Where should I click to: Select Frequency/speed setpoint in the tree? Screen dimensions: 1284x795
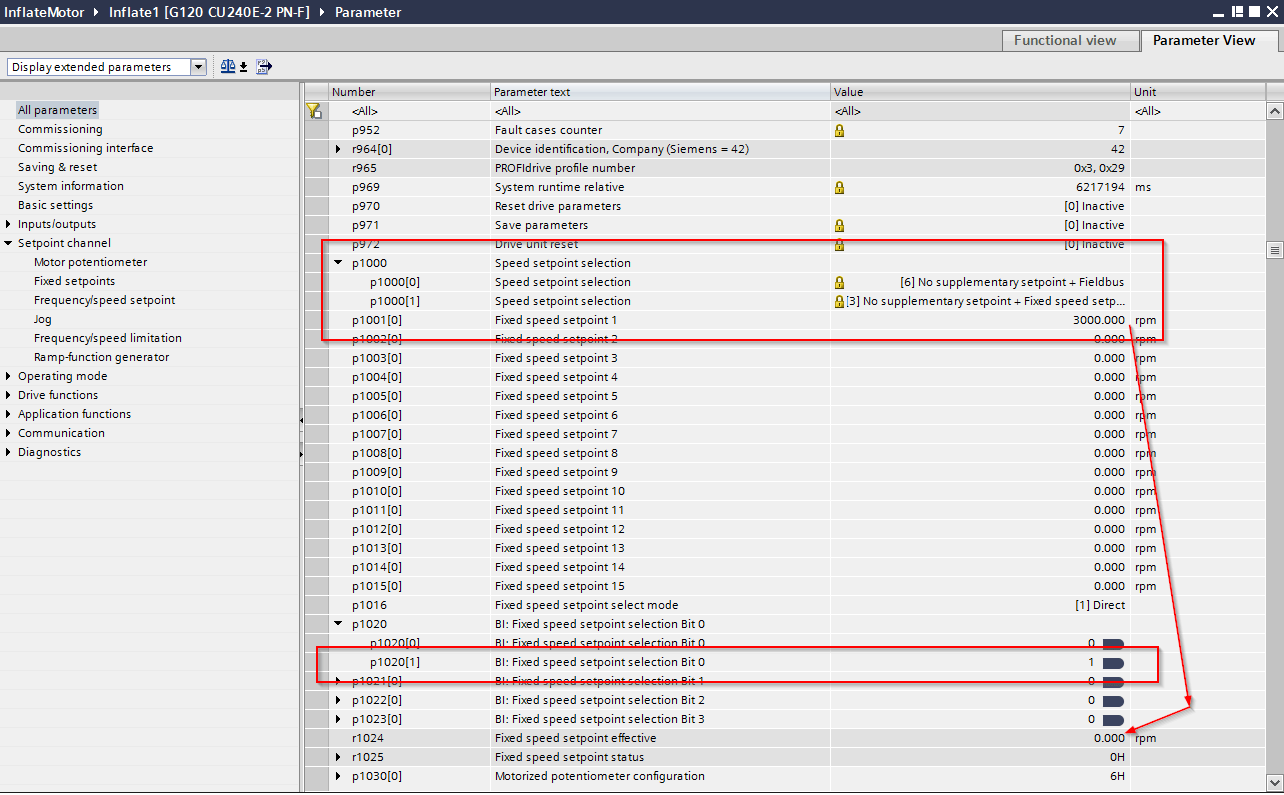(104, 300)
